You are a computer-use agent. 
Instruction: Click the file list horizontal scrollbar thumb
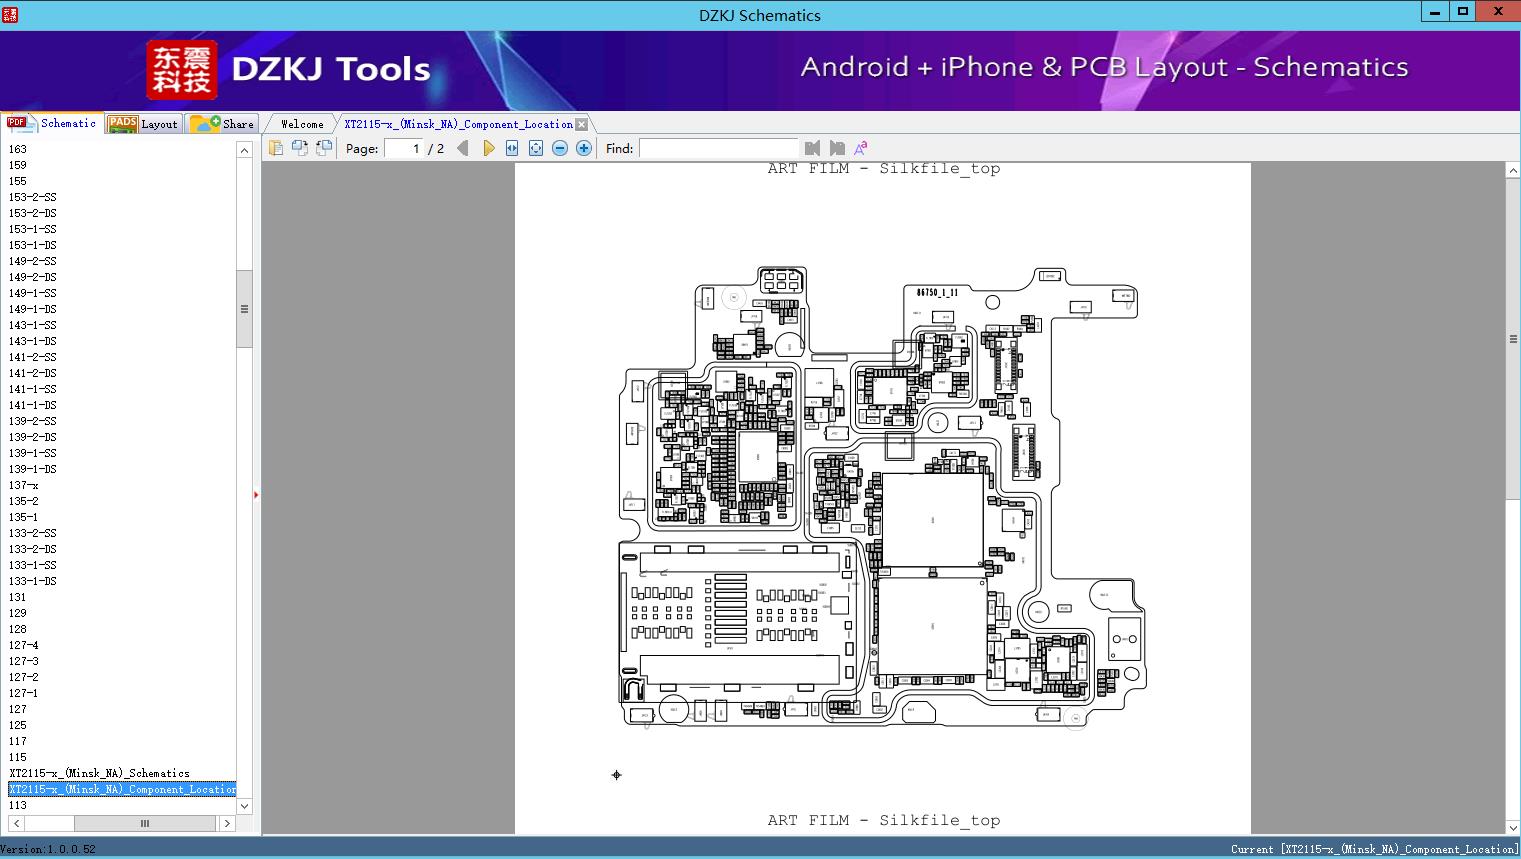pos(145,823)
